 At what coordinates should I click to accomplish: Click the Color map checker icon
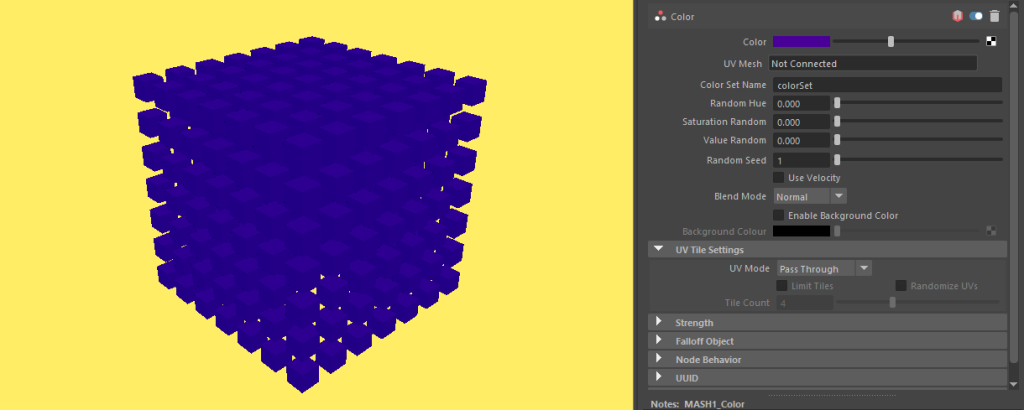[x=991, y=42]
